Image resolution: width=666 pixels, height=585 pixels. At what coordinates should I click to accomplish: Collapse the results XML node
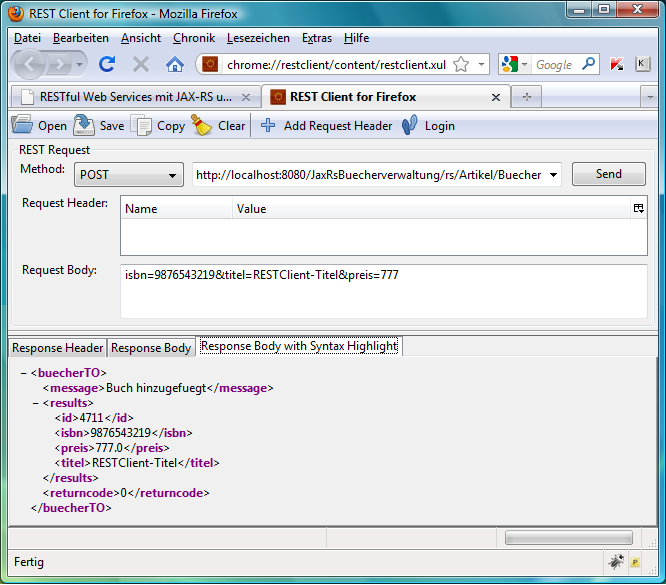(36, 403)
